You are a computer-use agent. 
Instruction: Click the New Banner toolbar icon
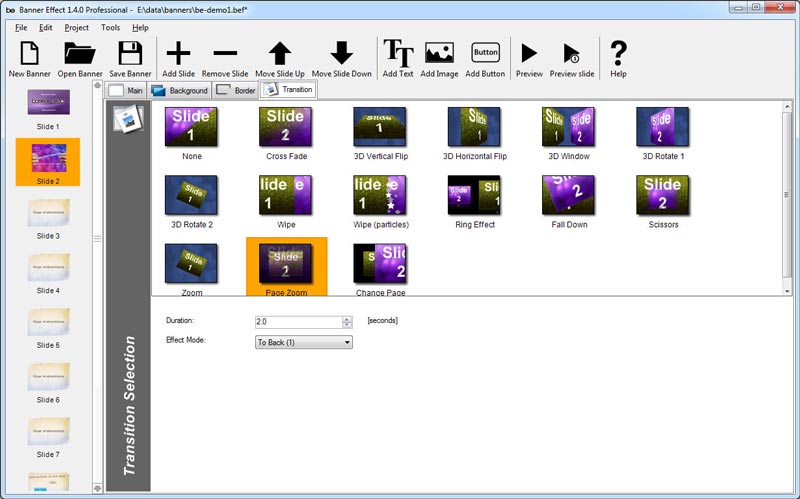tap(30, 54)
